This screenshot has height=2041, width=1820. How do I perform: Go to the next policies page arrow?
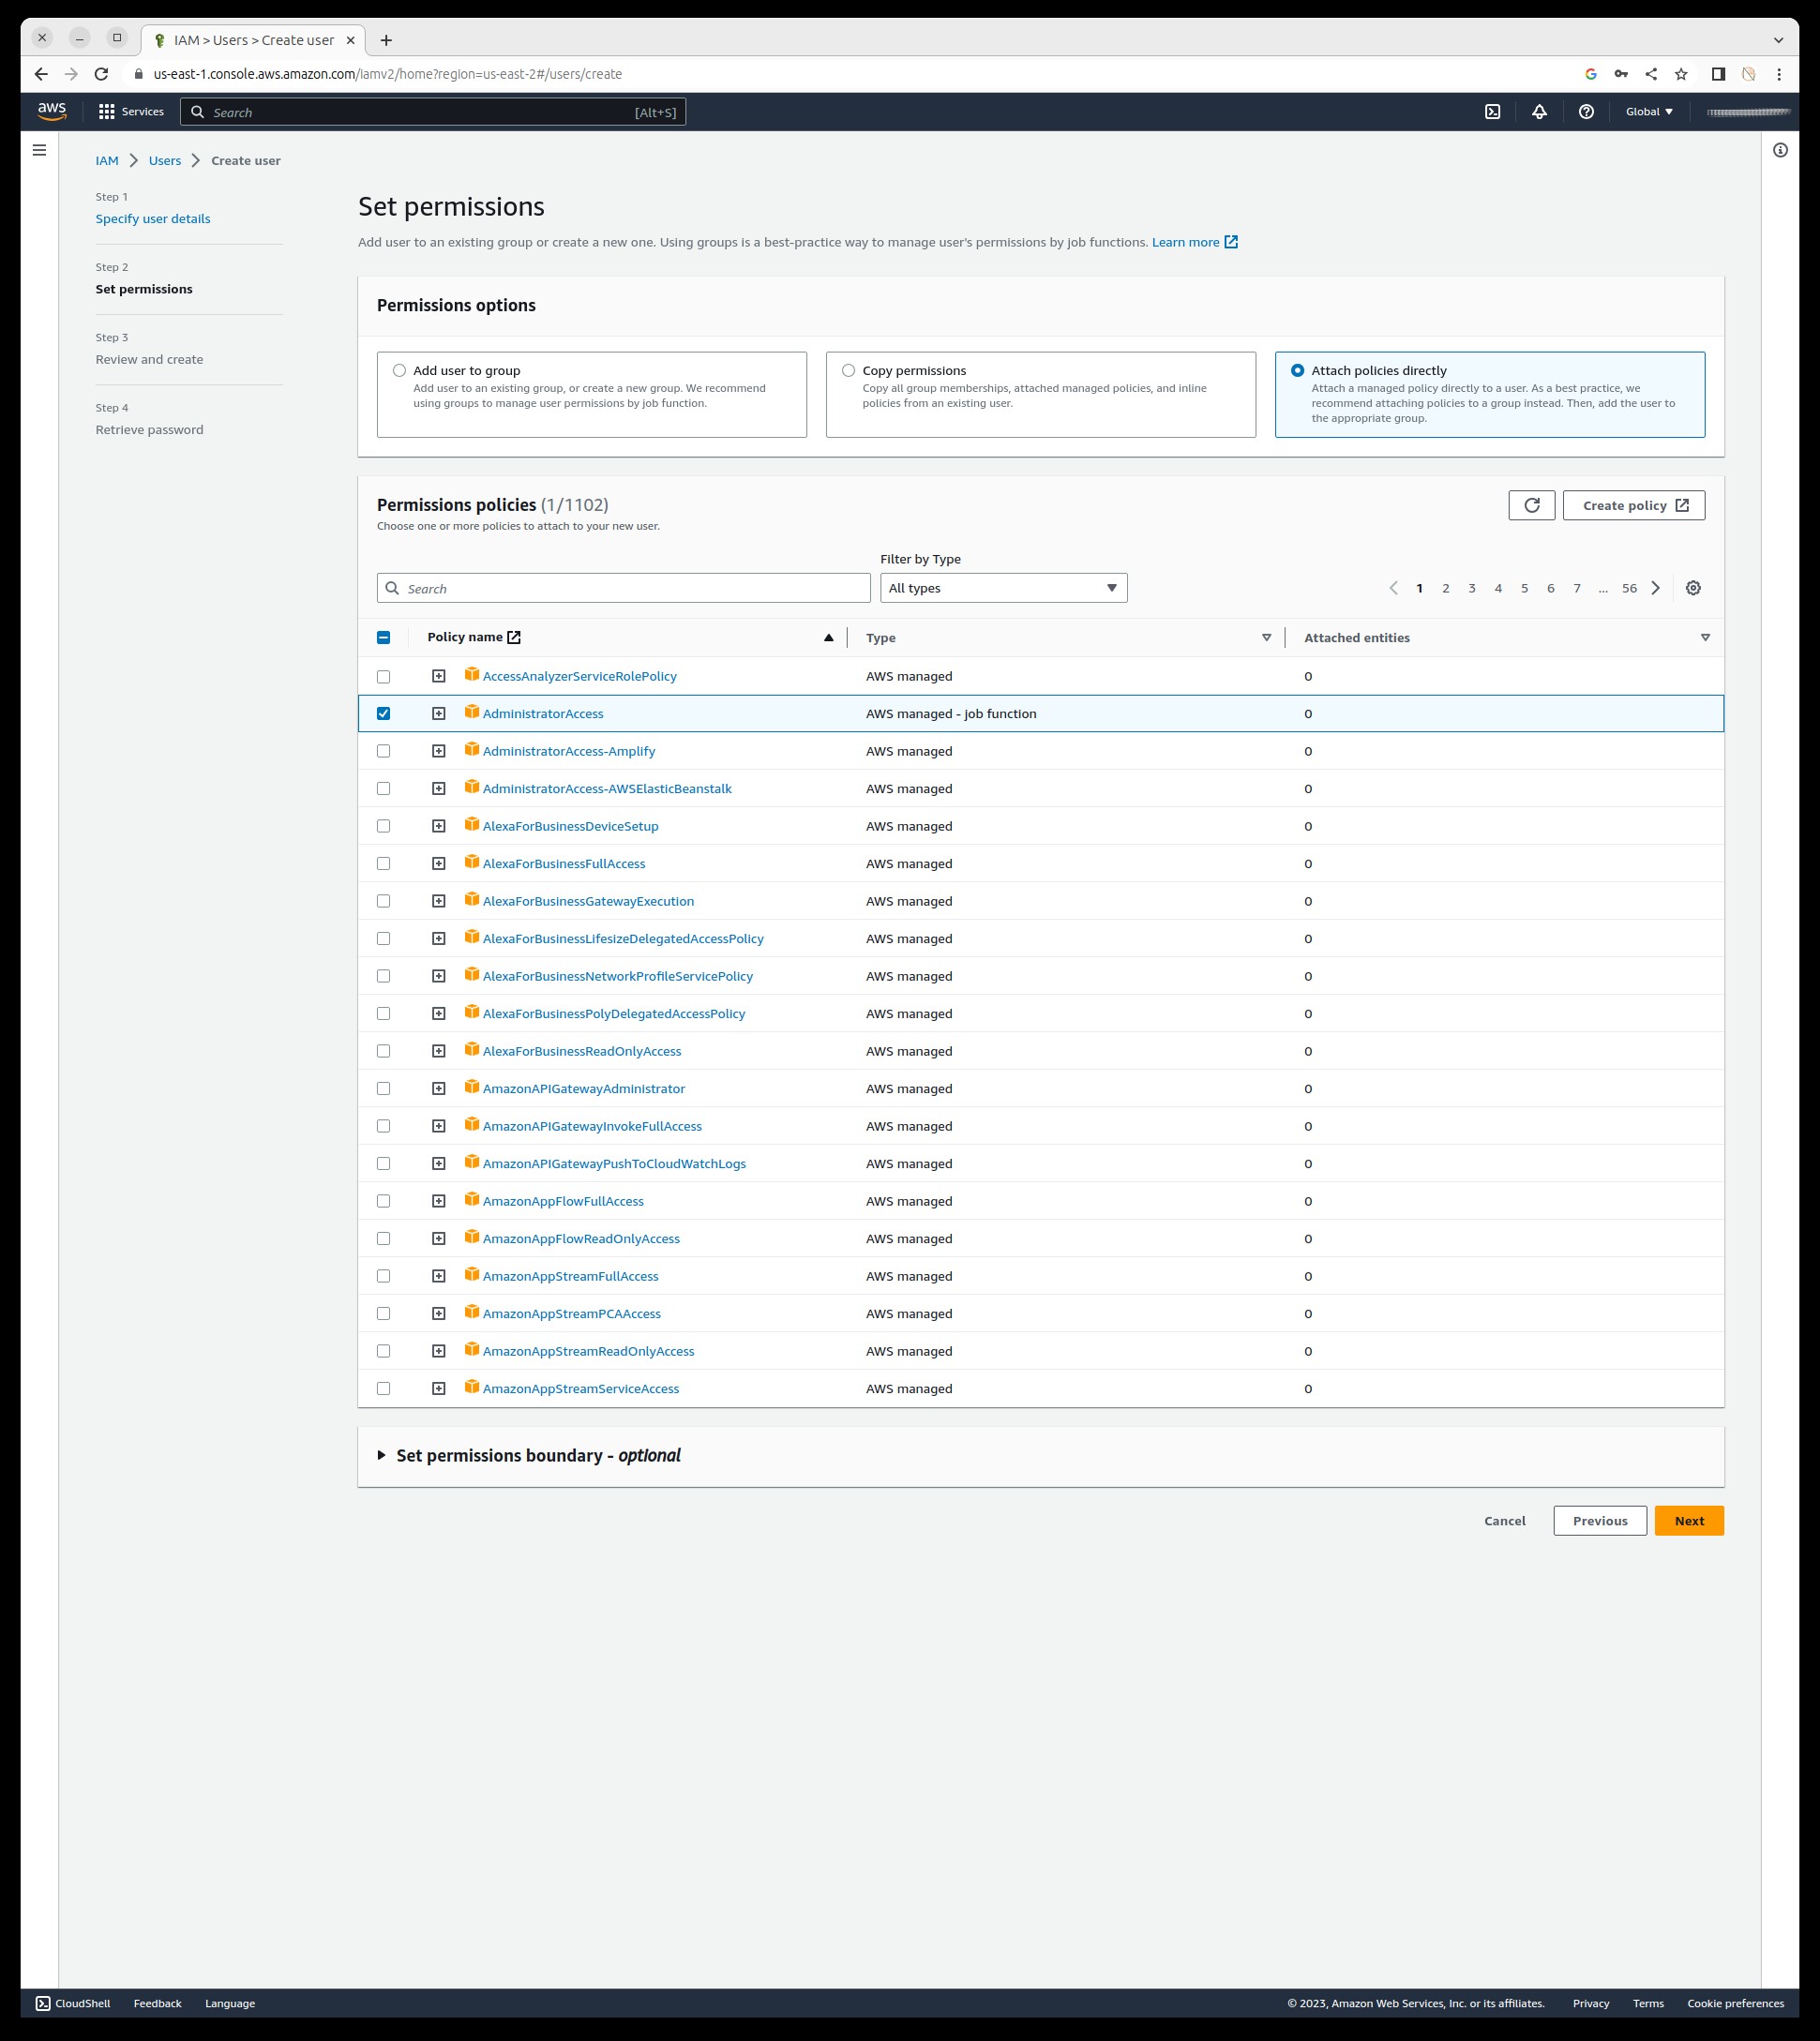coord(1656,588)
